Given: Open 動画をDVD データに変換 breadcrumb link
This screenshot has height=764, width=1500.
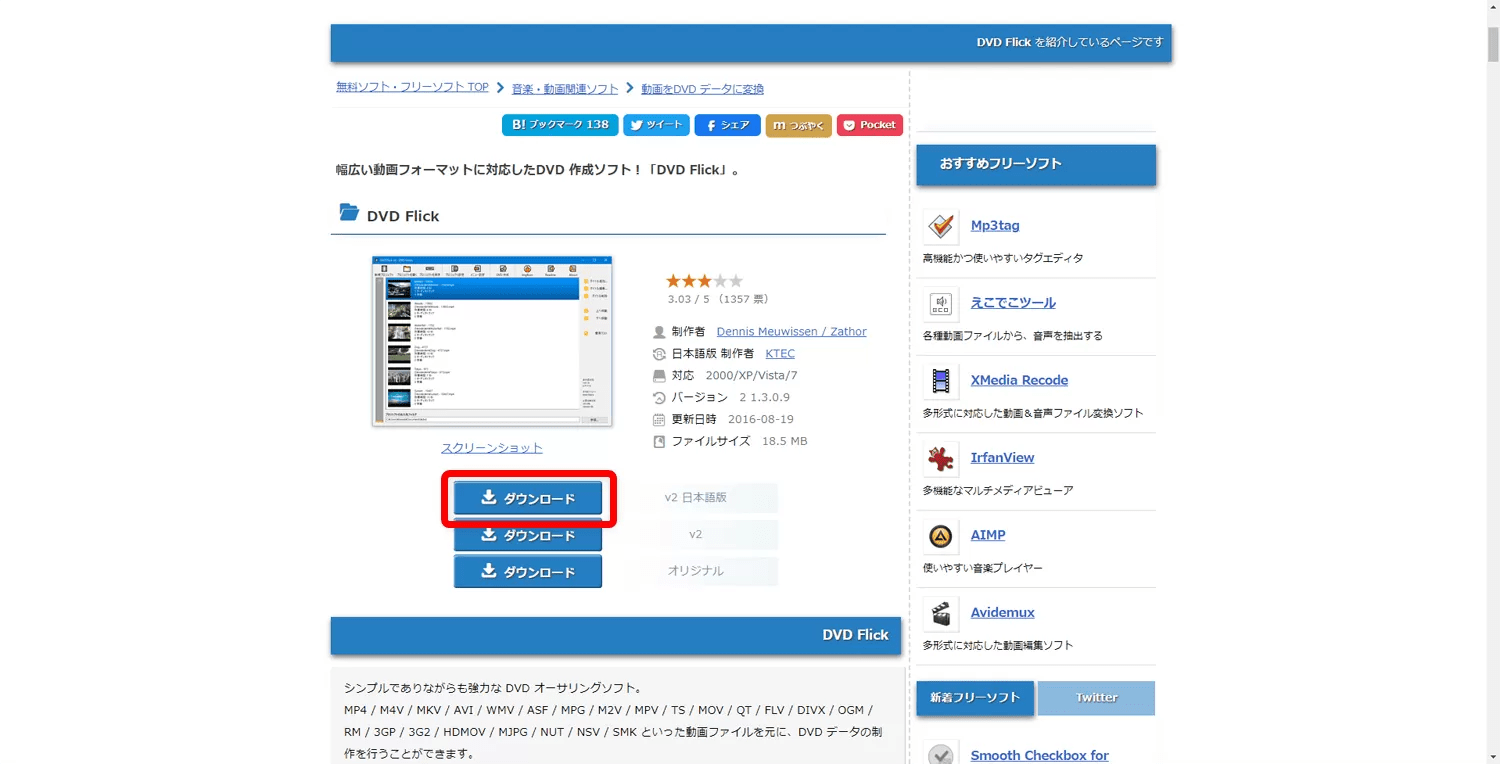Looking at the screenshot, I should [x=702, y=89].
